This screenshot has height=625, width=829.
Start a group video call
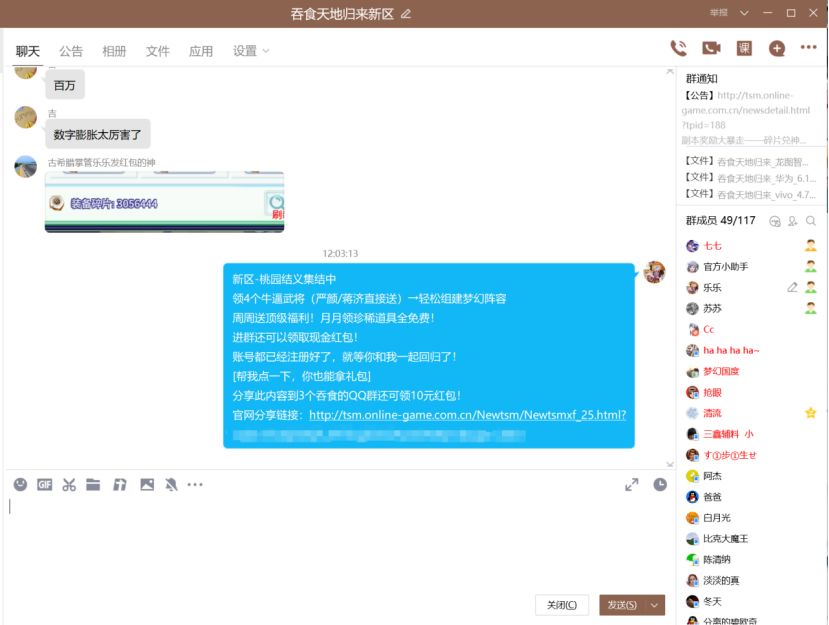711,49
